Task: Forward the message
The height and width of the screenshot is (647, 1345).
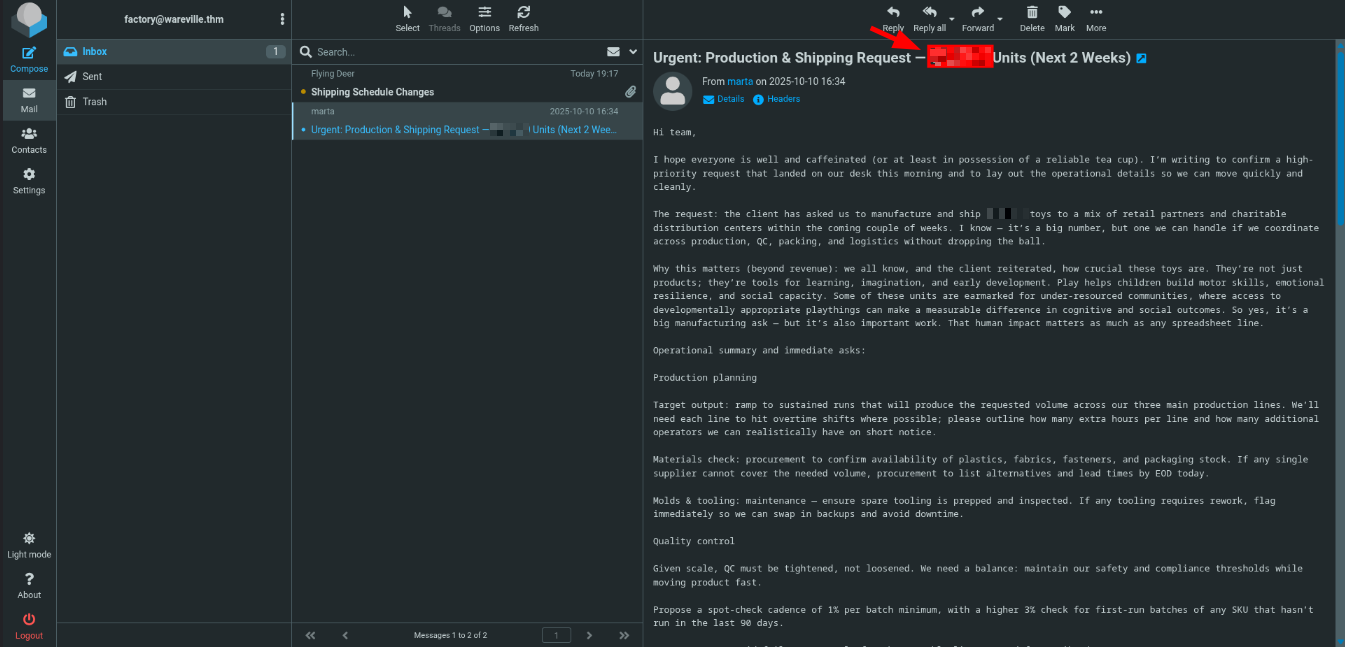Action: point(977,19)
